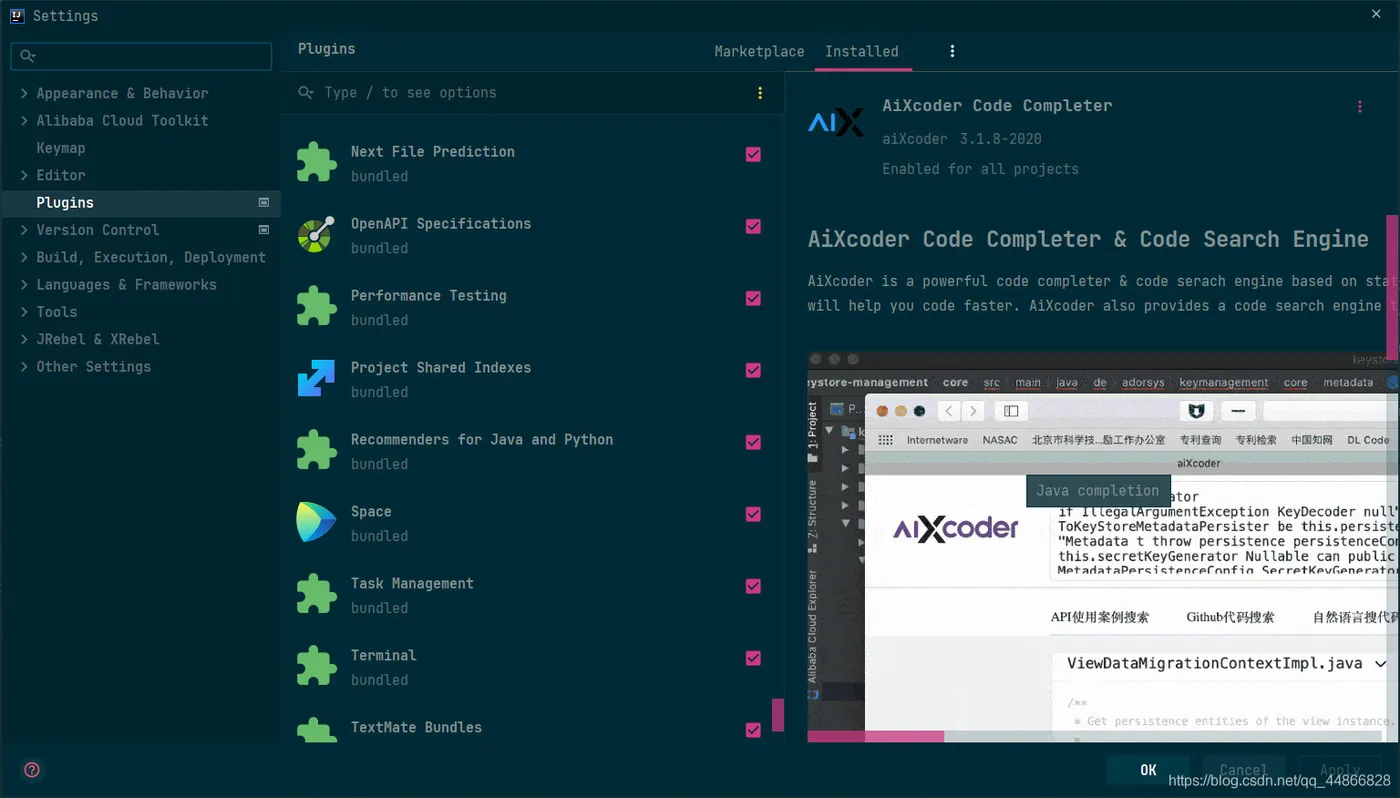
Task: Open the plugin search options kebab menu
Action: [x=760, y=93]
